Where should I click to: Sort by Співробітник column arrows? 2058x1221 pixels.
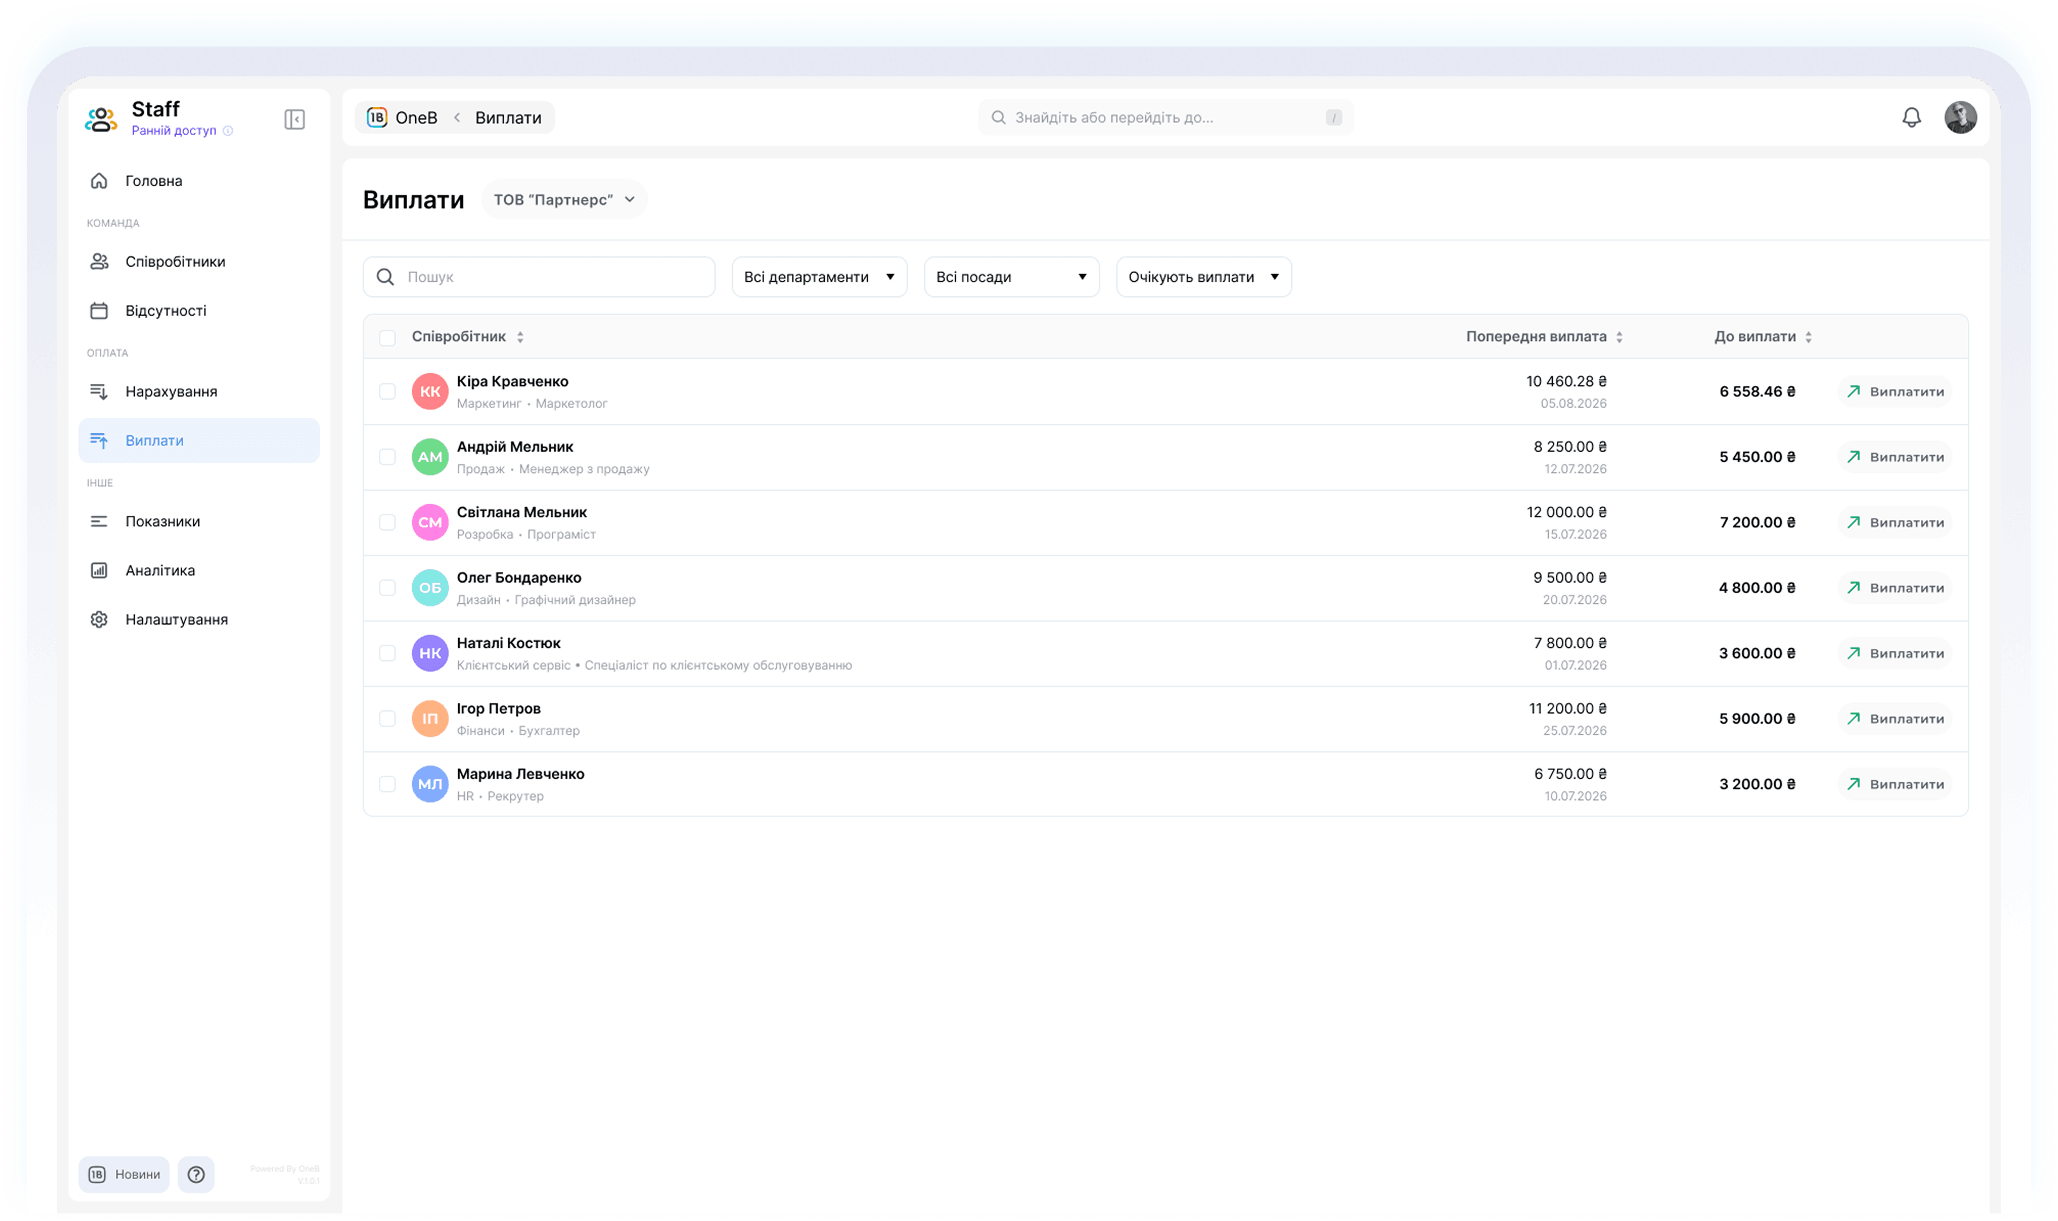[520, 337]
